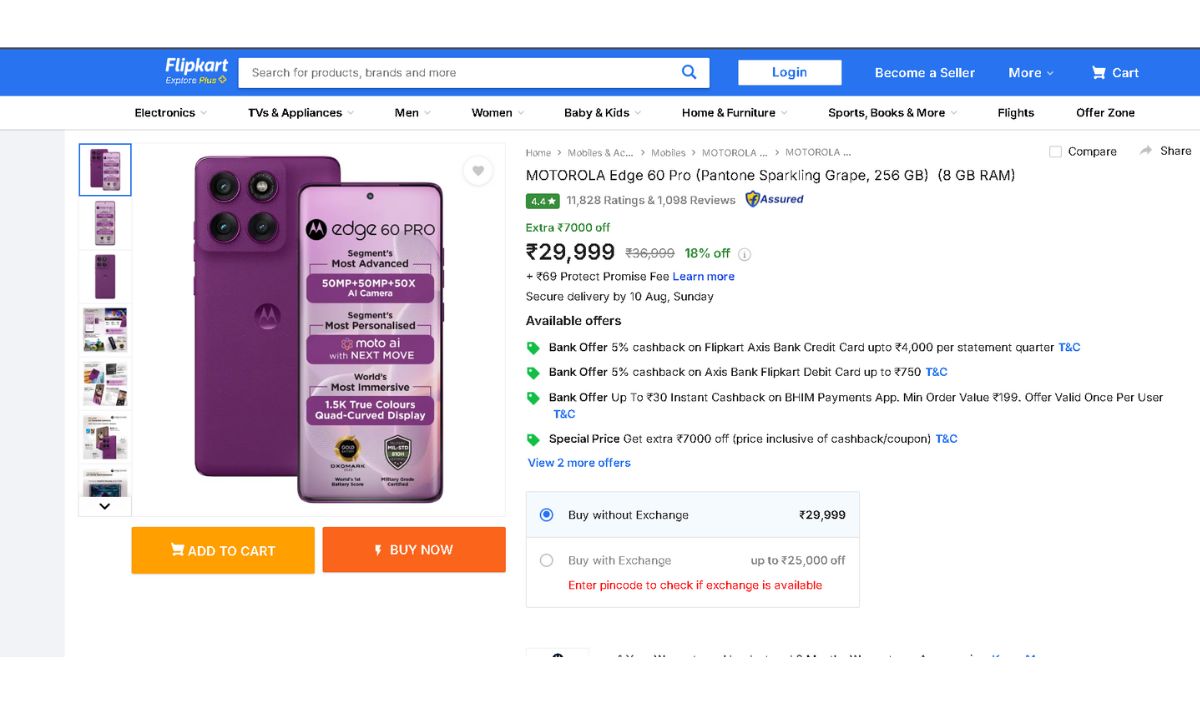Click the 4.4 star rating badge
Viewport: 1200px width, 720px height.
coord(542,200)
